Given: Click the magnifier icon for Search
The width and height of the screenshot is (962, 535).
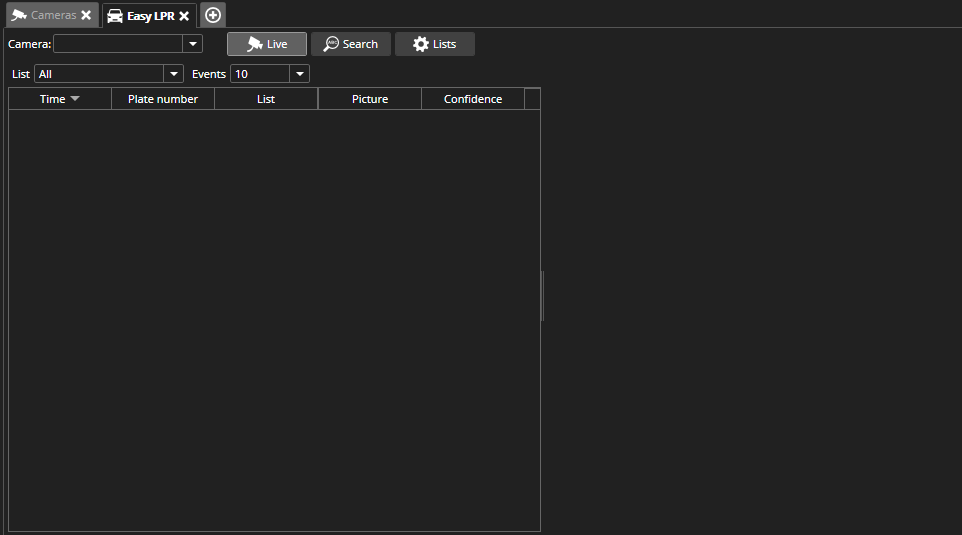Looking at the screenshot, I should [x=331, y=44].
